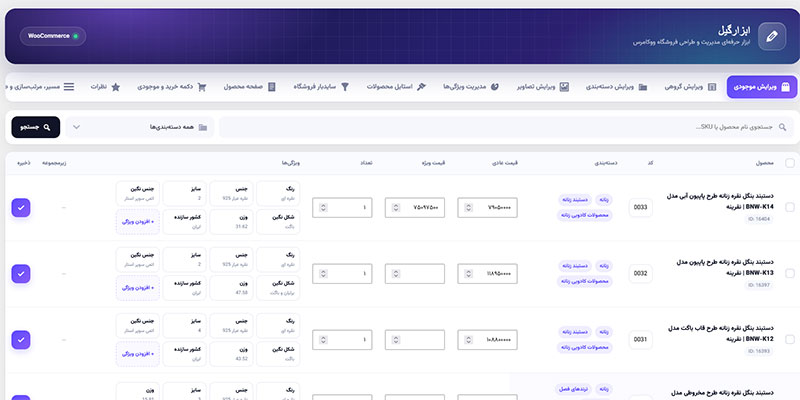Switch to the ویرایش گروهی tab
Viewport: 800px width, 400px height.
coord(690,87)
